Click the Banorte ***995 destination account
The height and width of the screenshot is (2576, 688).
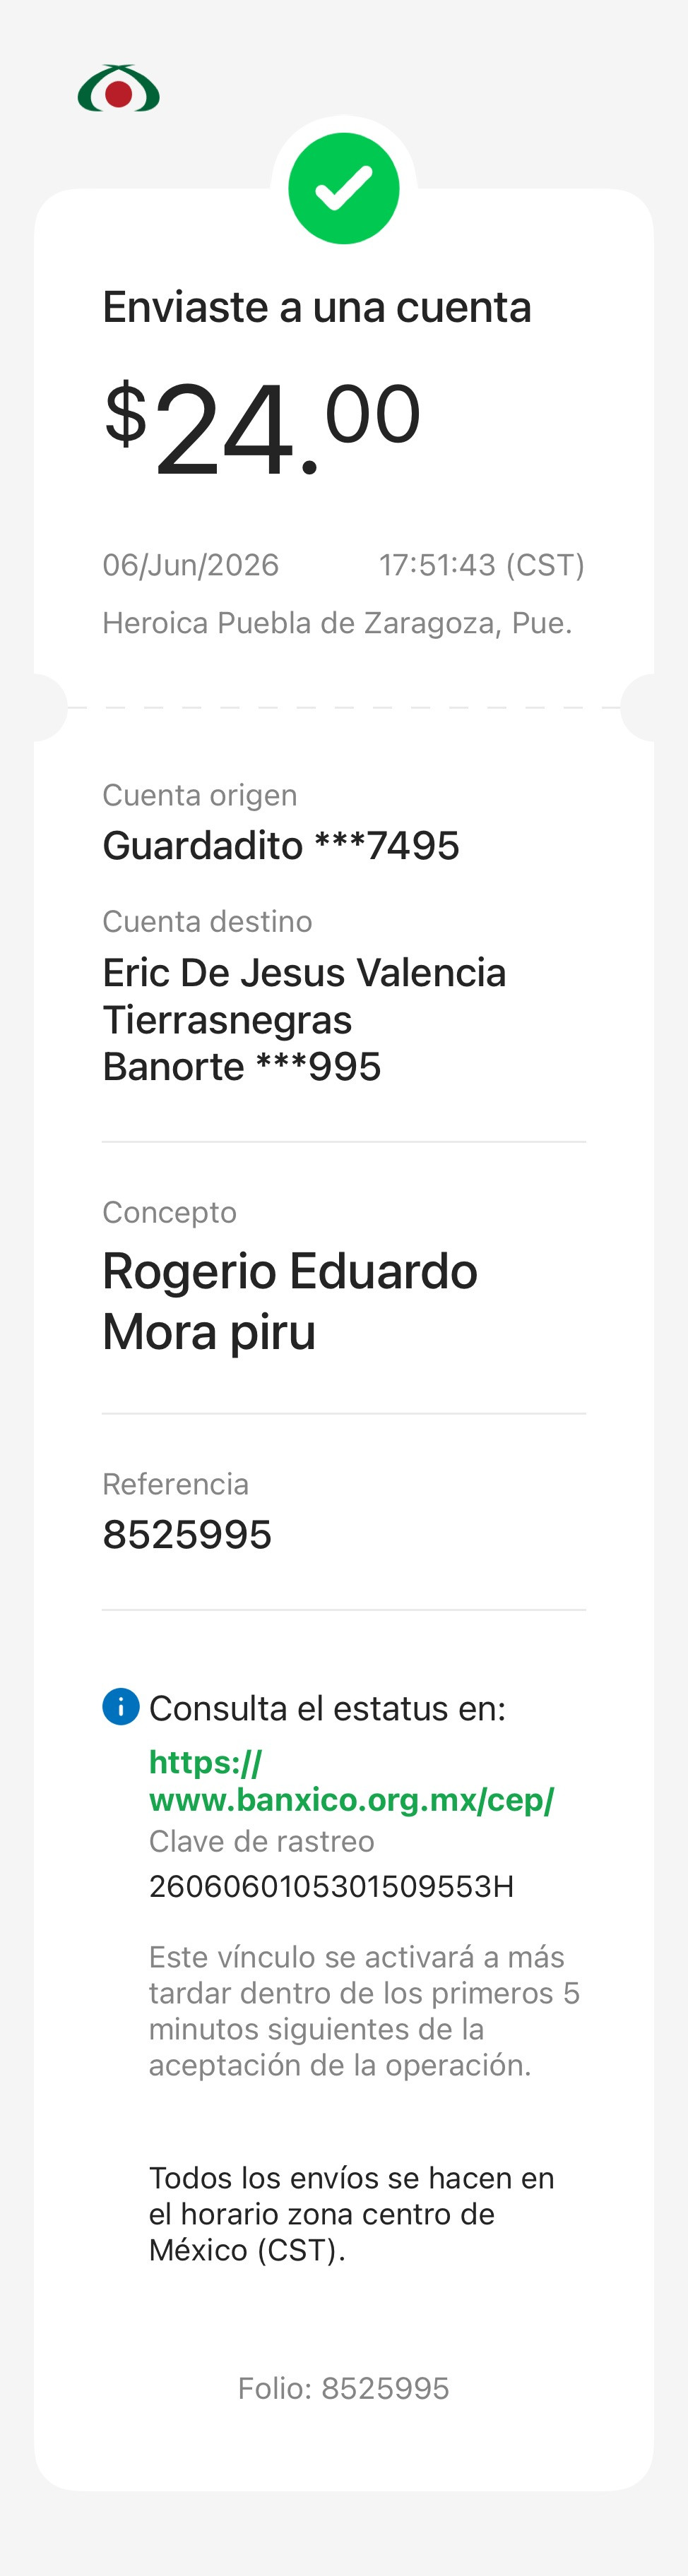242,1066
